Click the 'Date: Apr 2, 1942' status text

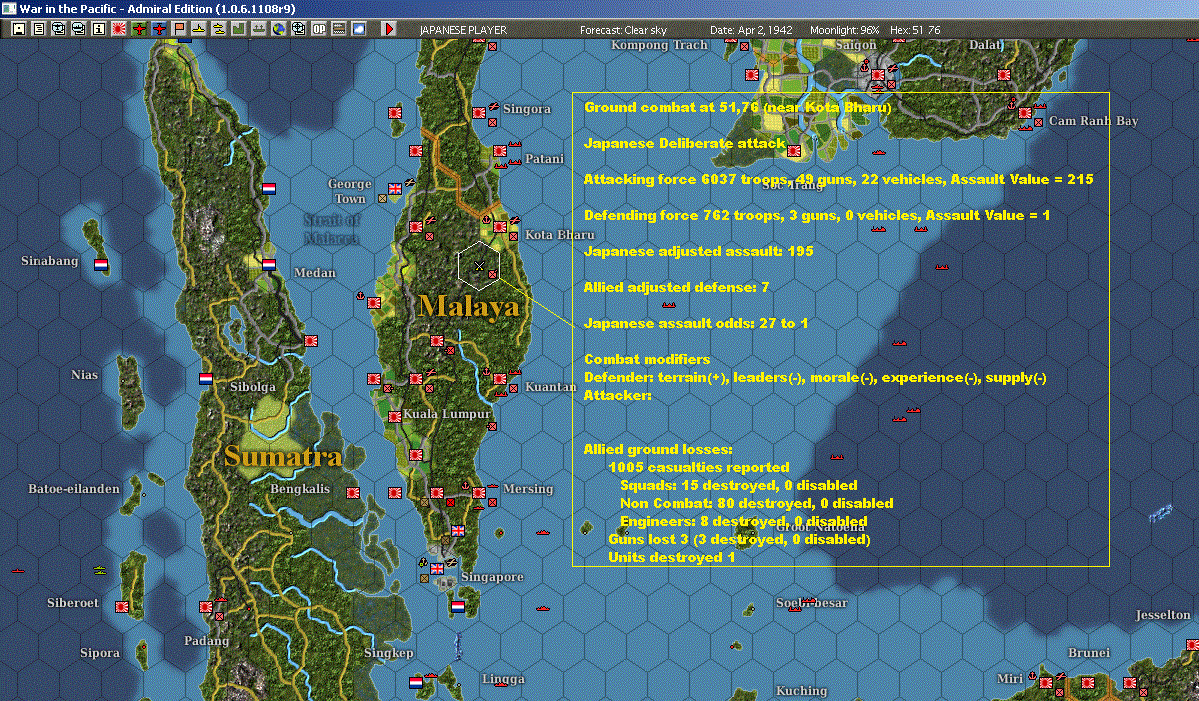(x=751, y=30)
